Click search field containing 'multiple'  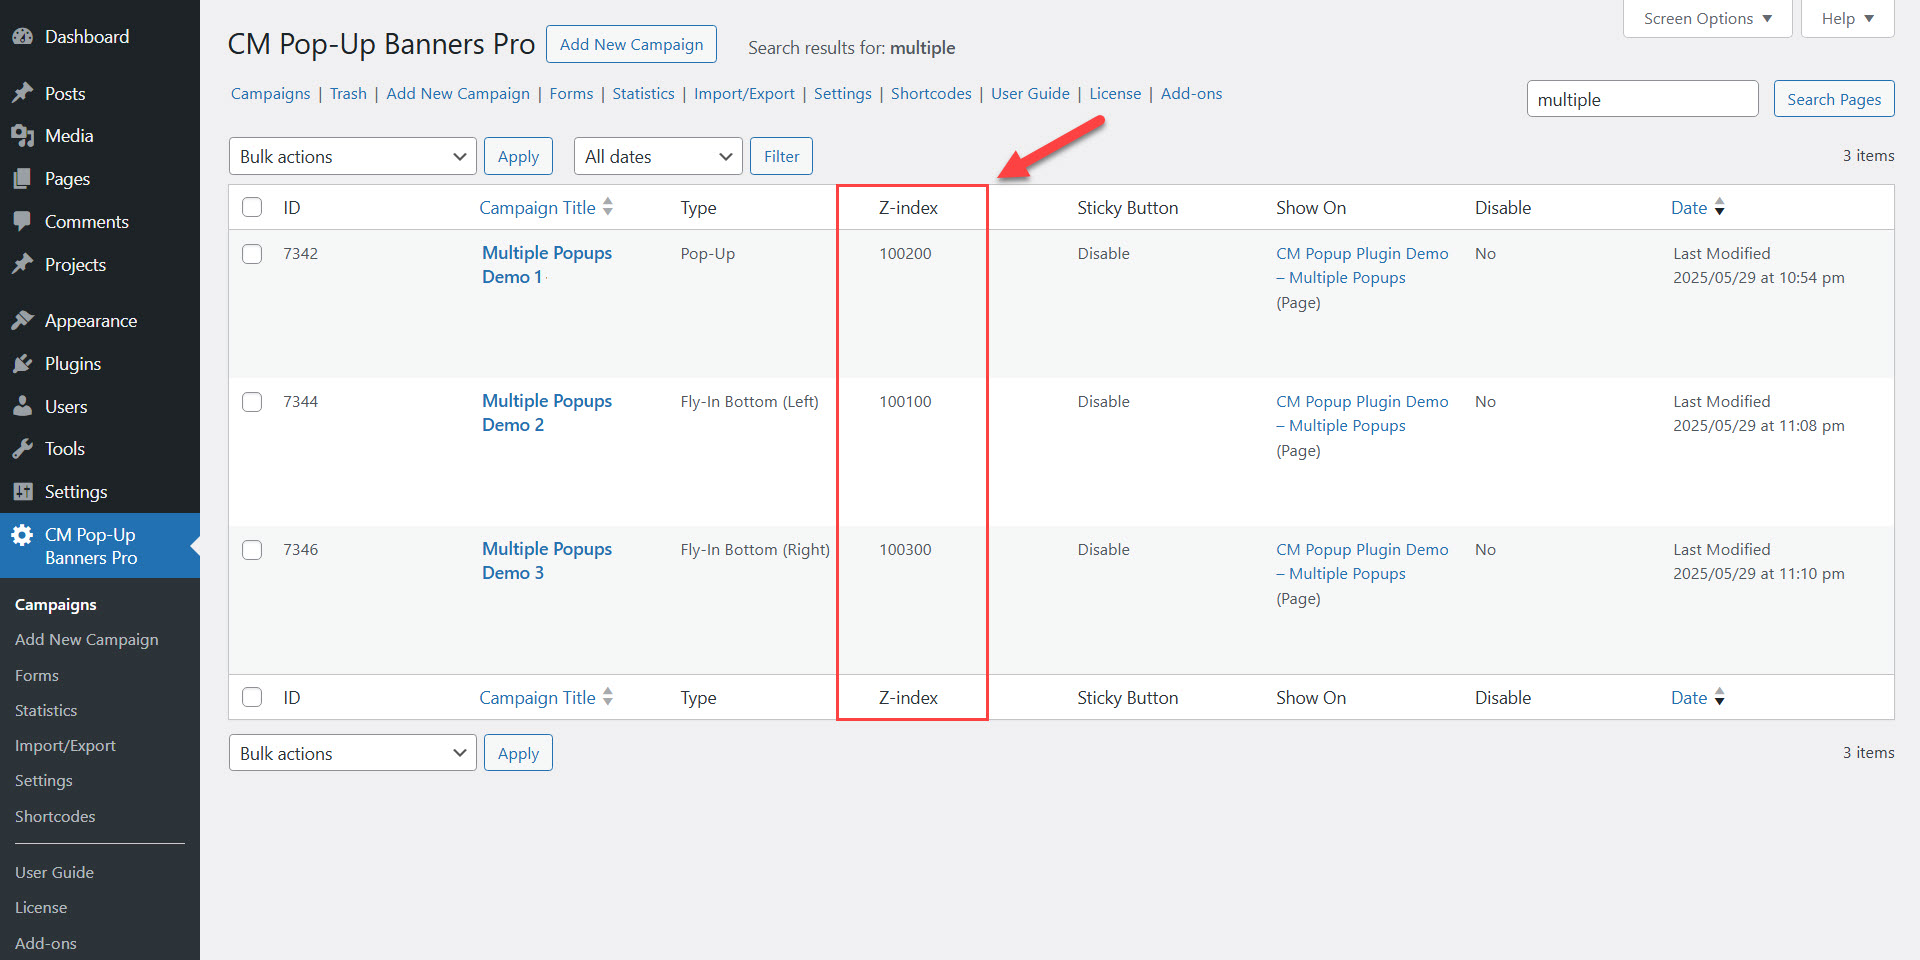click(x=1642, y=99)
